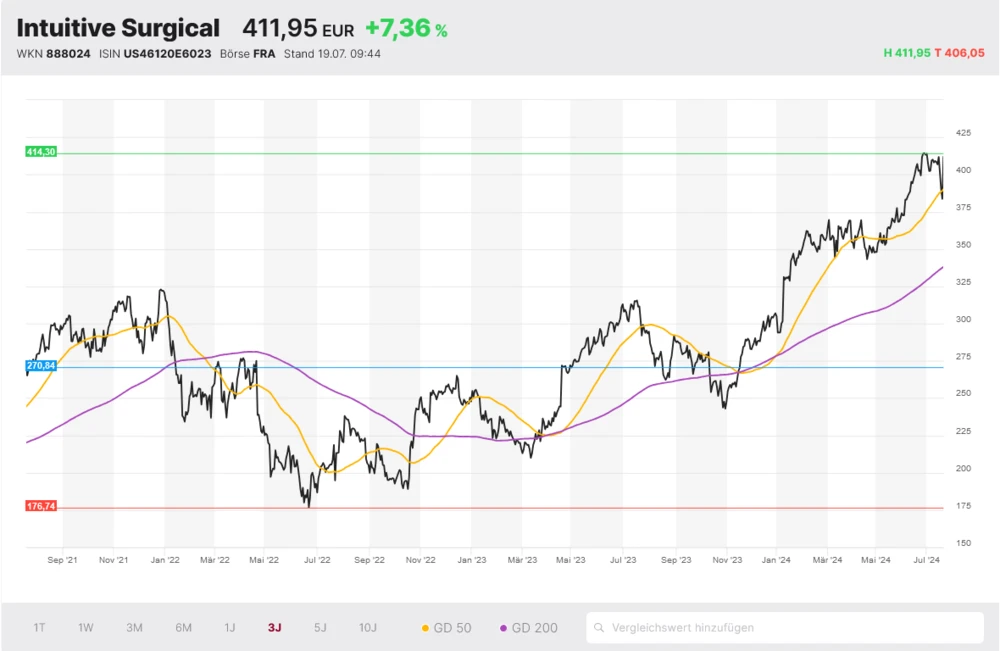
Task: Select the 3M period
Action: [134, 627]
